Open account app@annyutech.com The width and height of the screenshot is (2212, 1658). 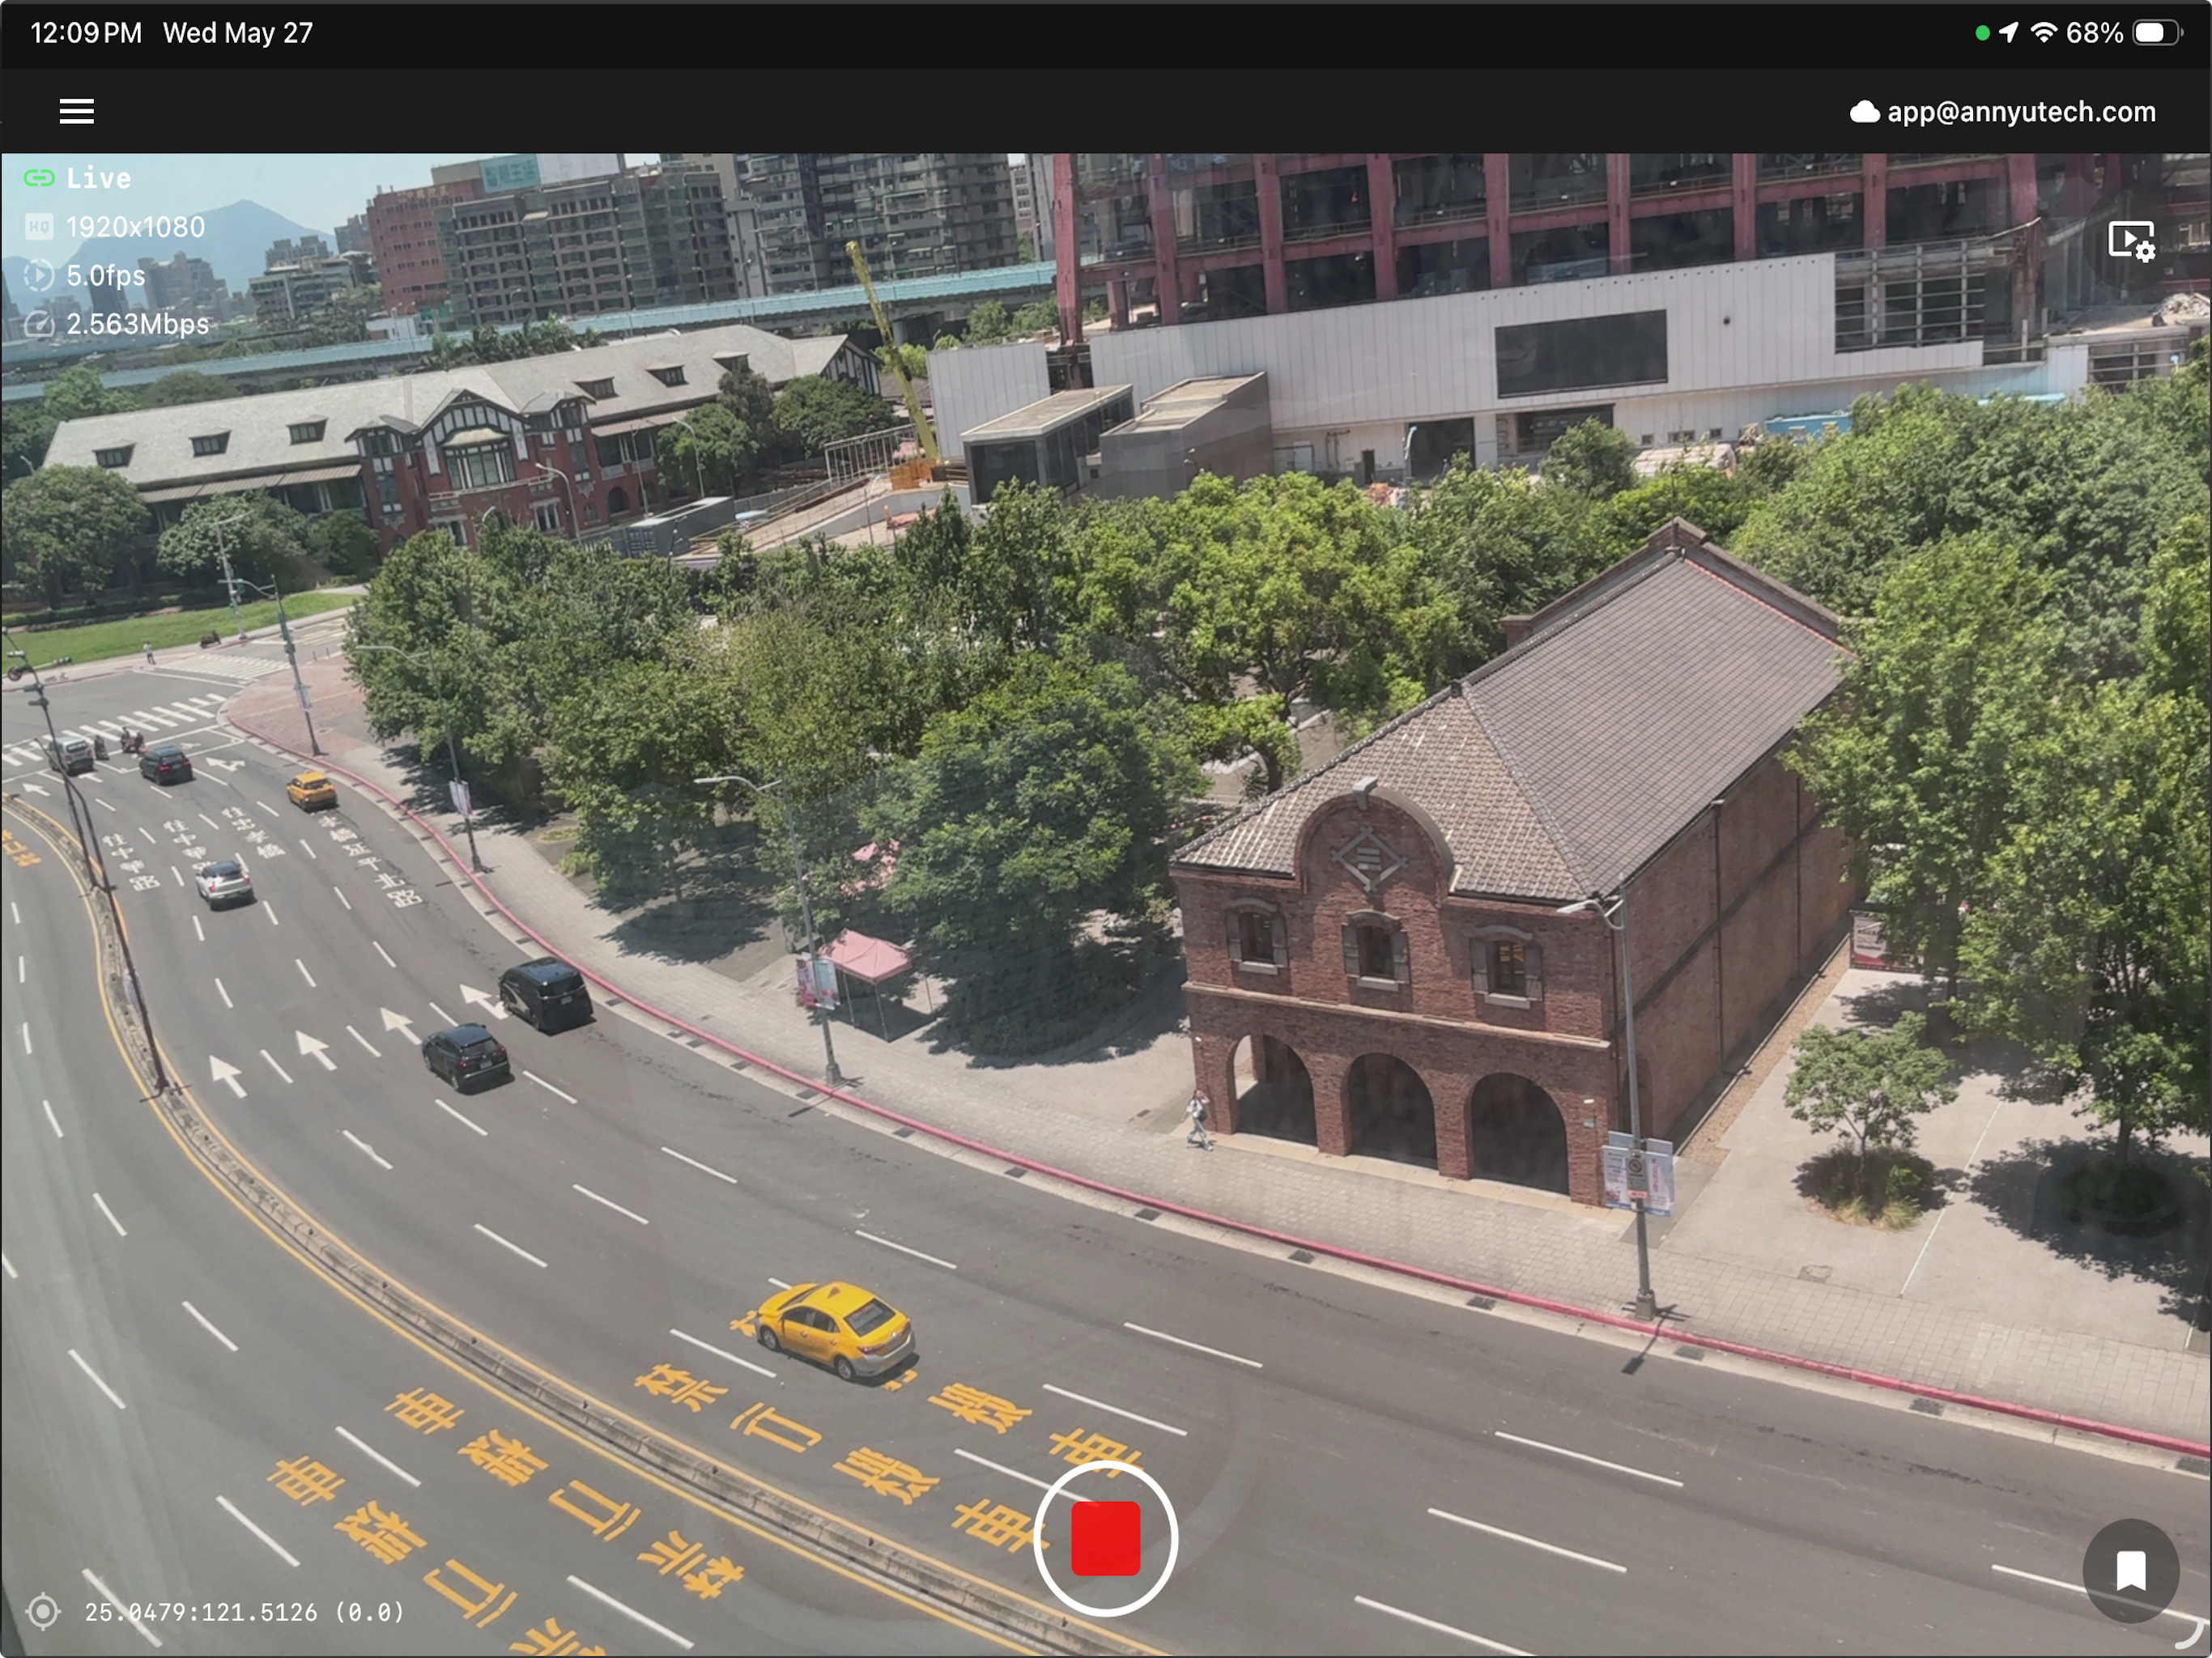2021,112
